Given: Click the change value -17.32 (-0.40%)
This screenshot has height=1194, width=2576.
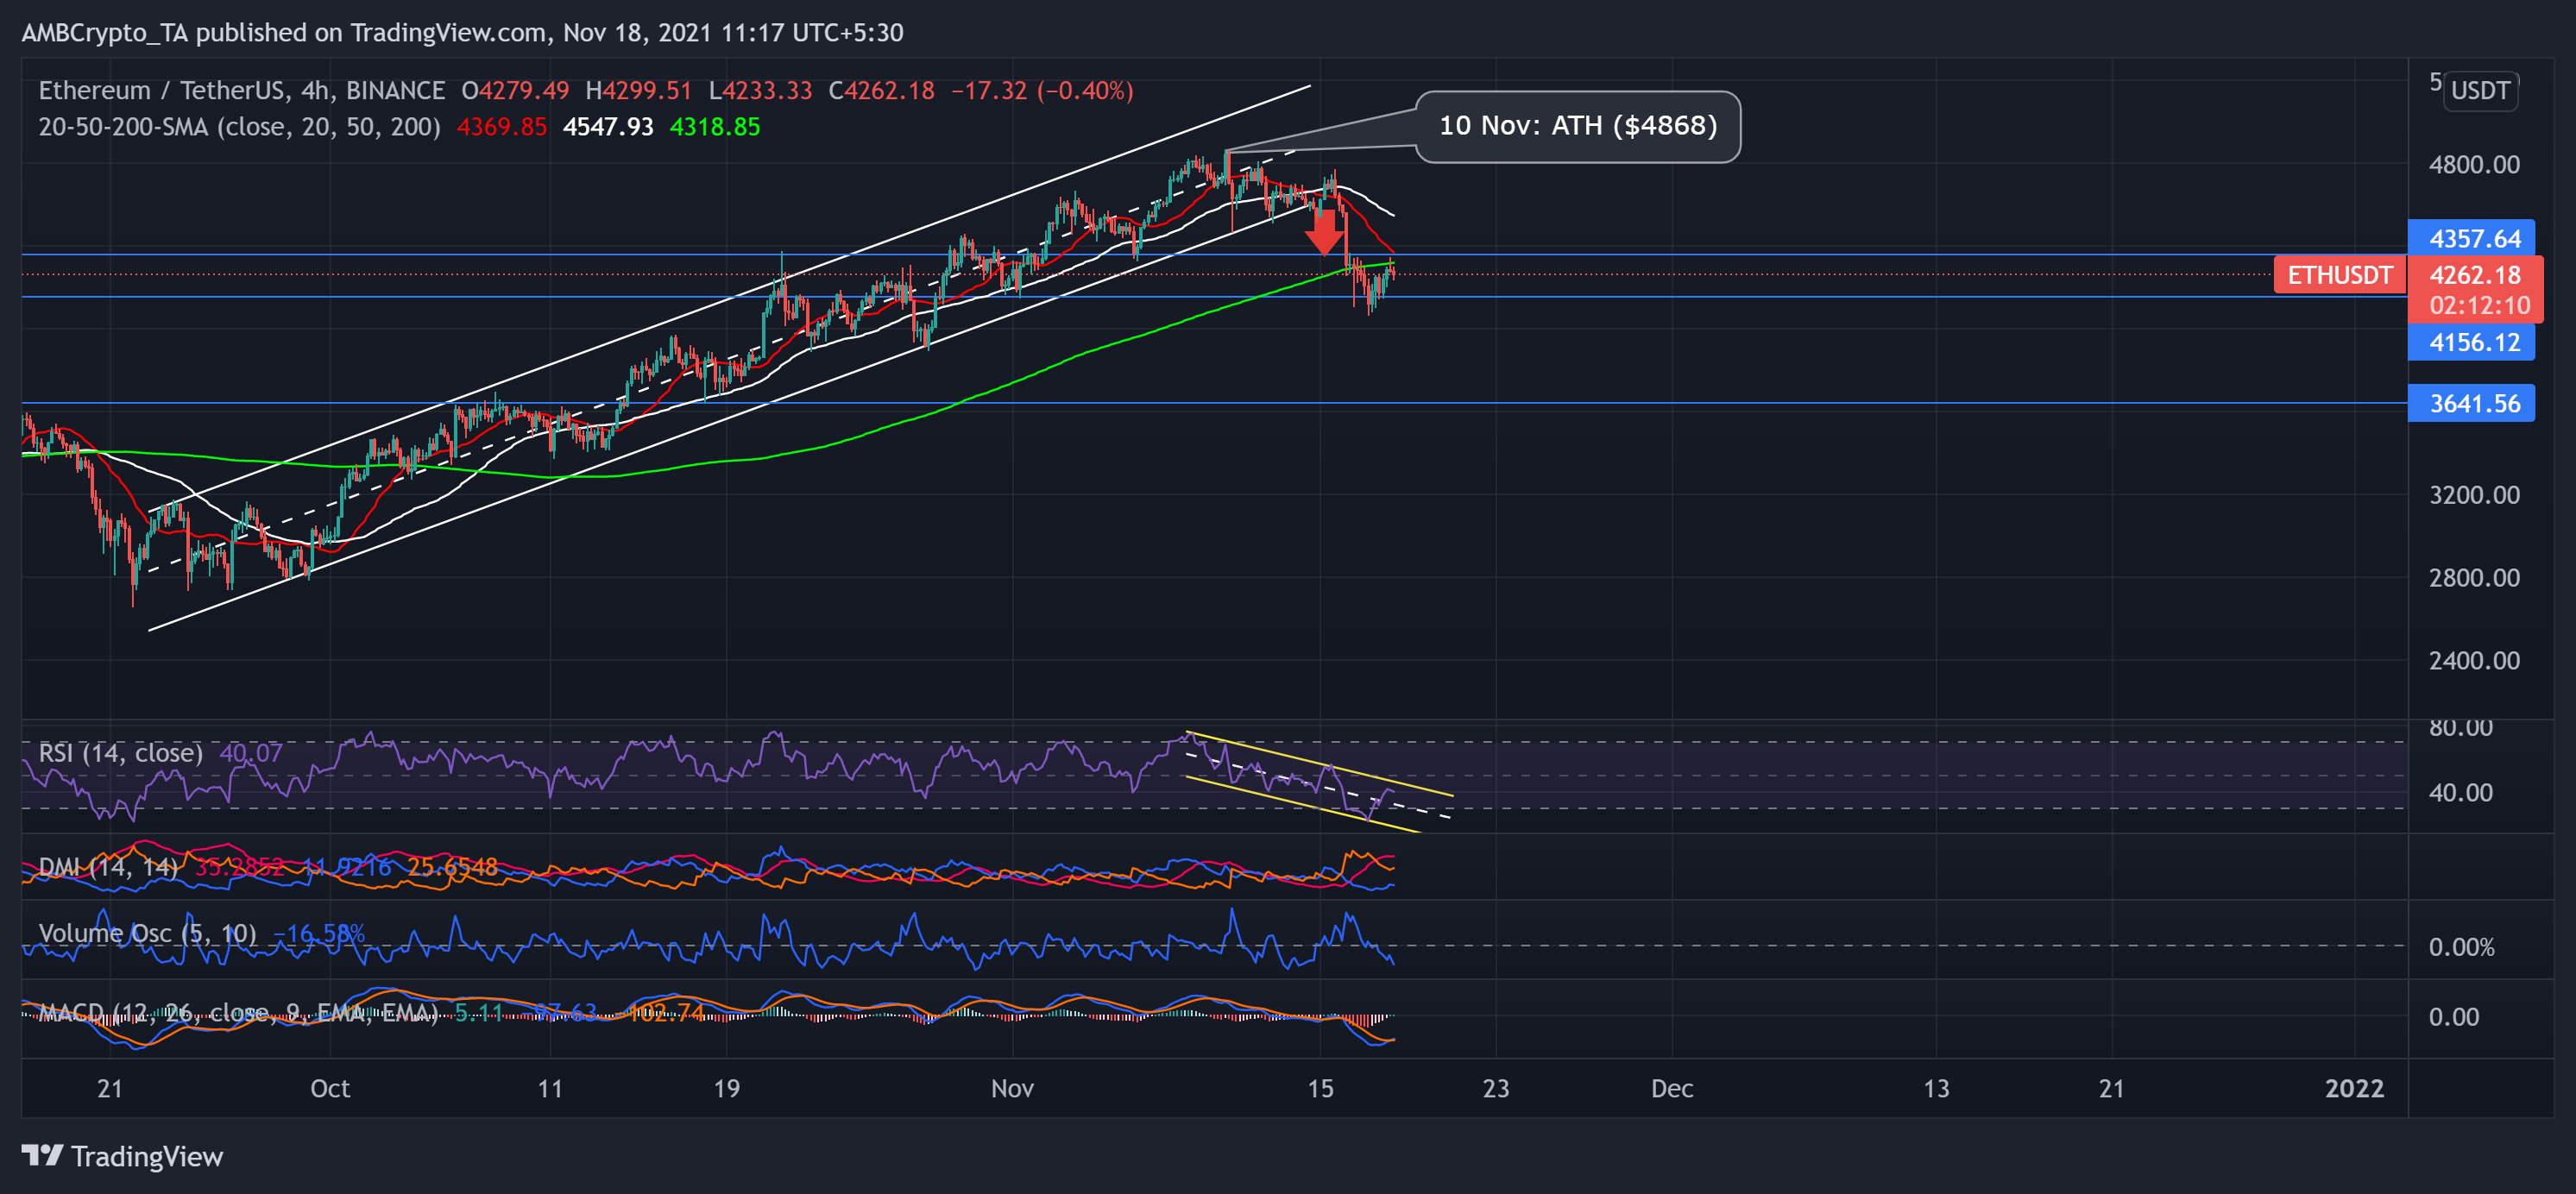Looking at the screenshot, I should pos(1042,91).
